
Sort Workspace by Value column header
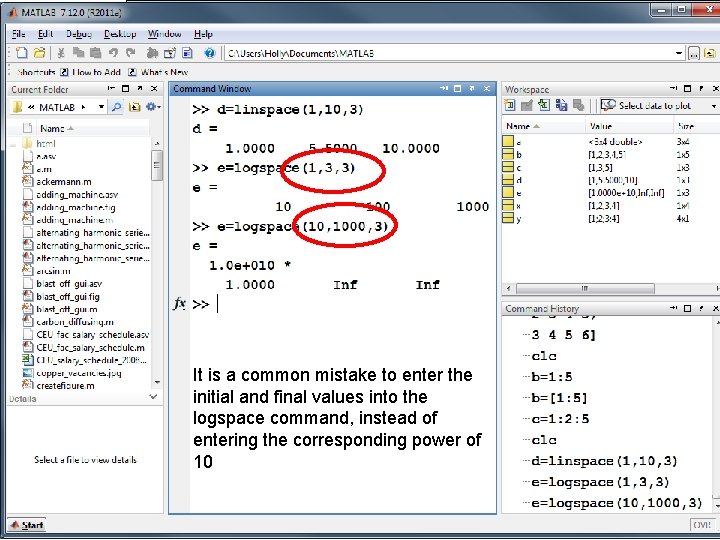coord(629,126)
